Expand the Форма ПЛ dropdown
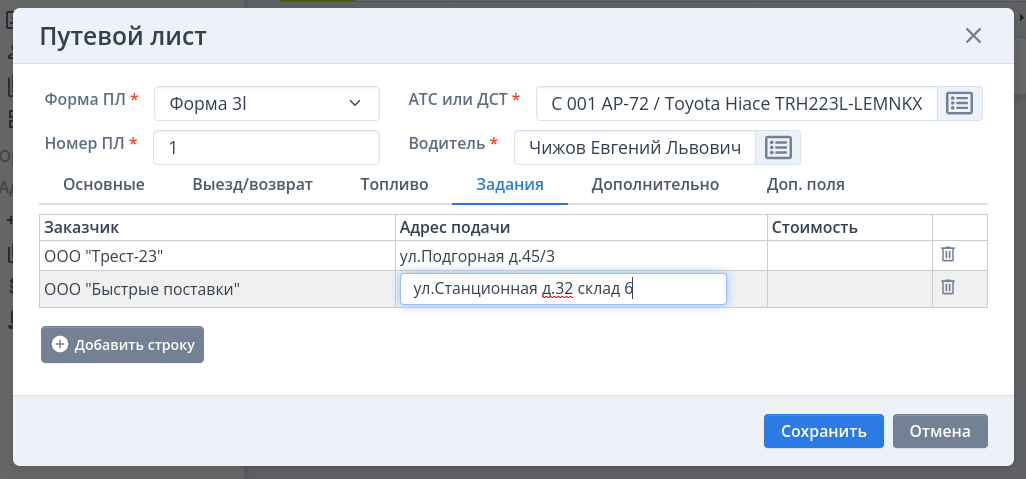 pyautogui.click(x=267, y=103)
